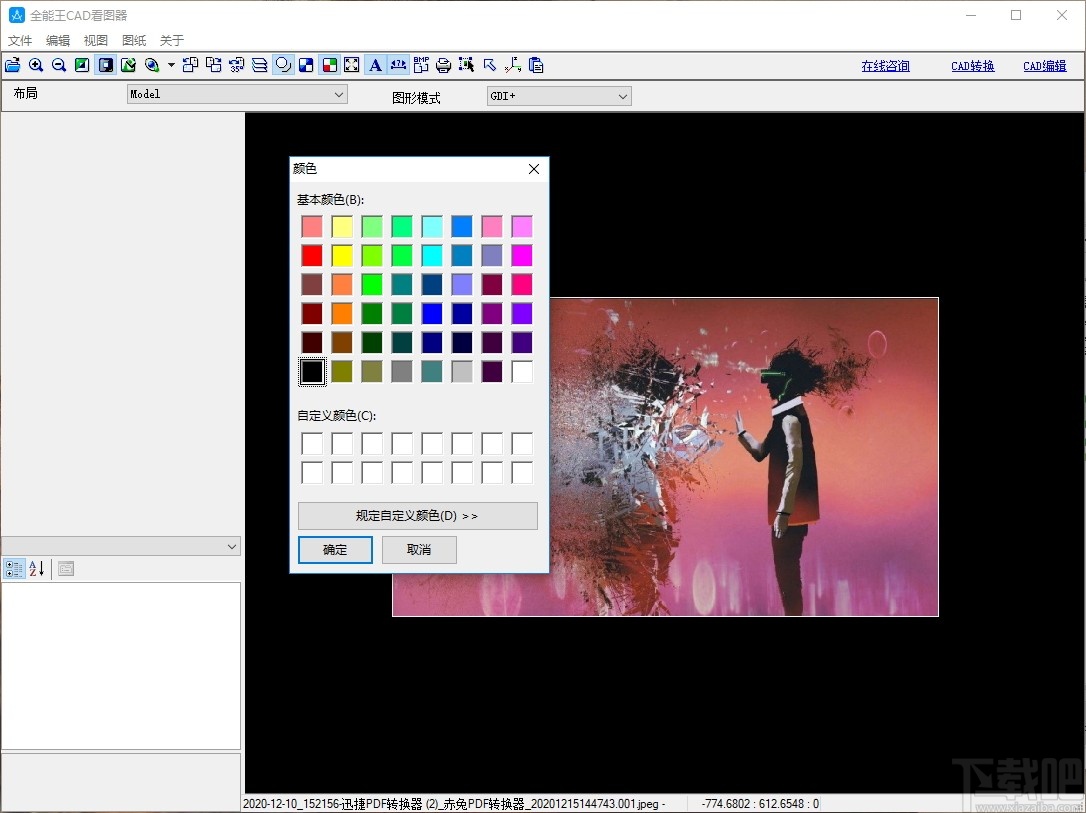This screenshot has width=1086, height=813.
Task: Toggle the categorized view button in property panel
Action: click(x=14, y=569)
